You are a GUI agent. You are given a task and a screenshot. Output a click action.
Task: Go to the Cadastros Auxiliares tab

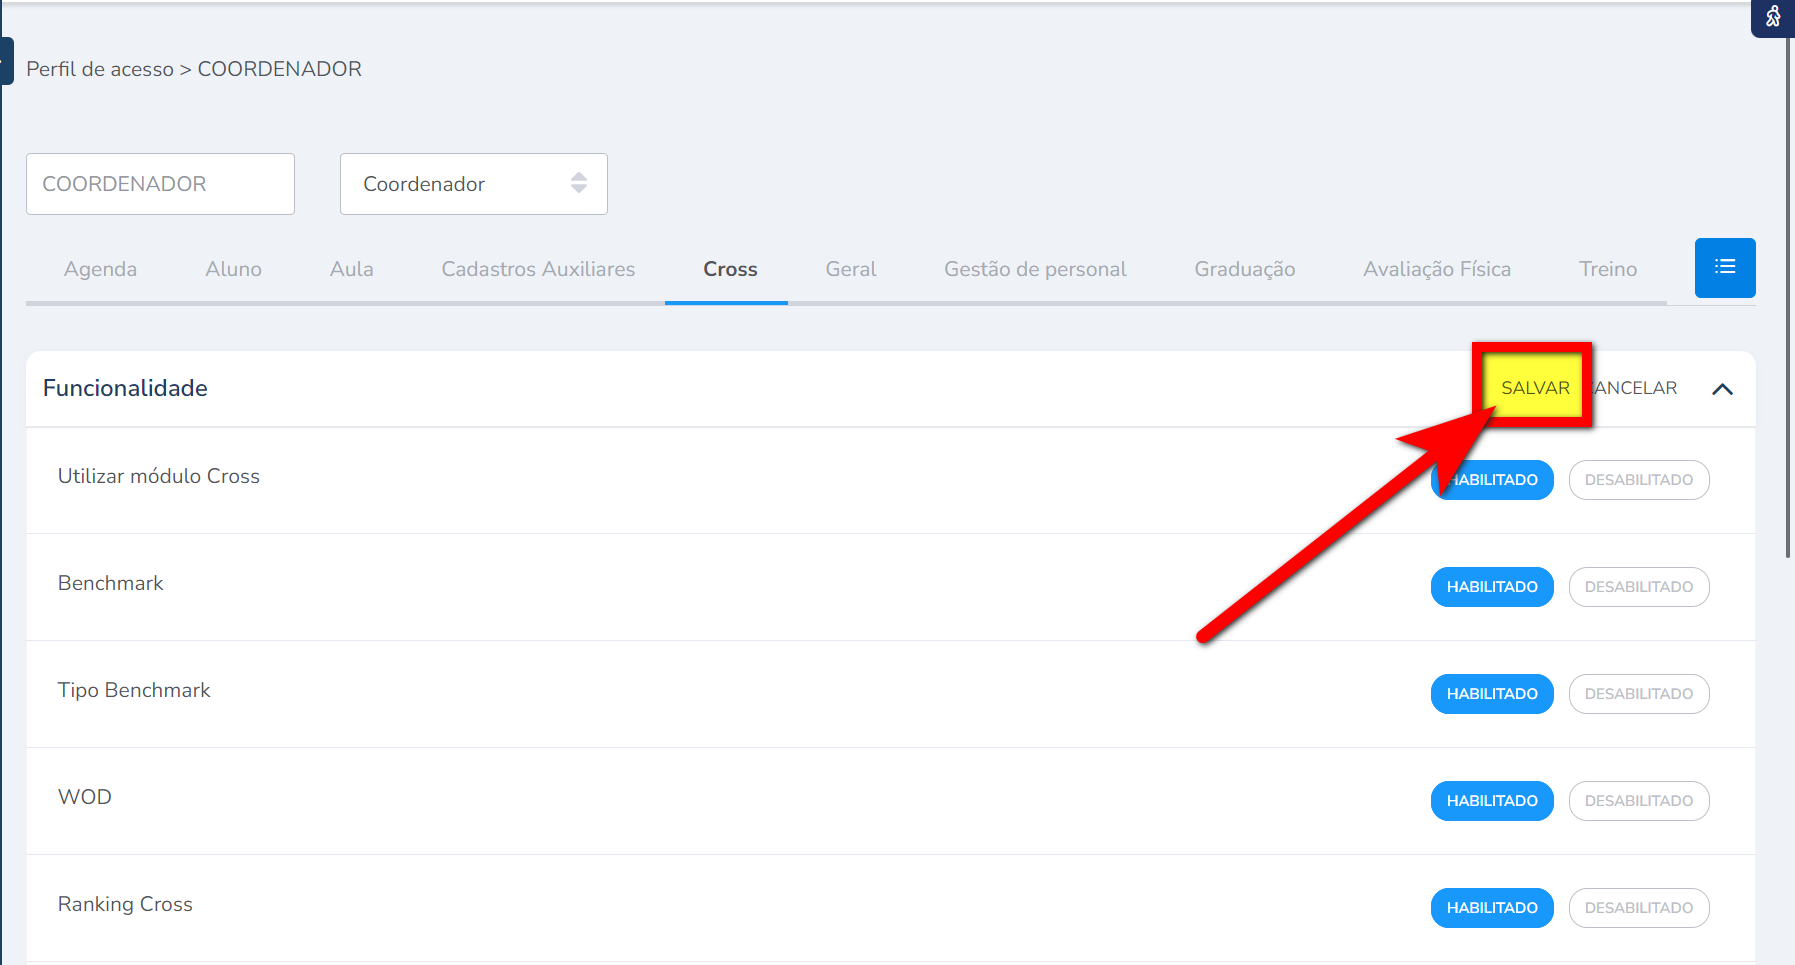(x=538, y=269)
